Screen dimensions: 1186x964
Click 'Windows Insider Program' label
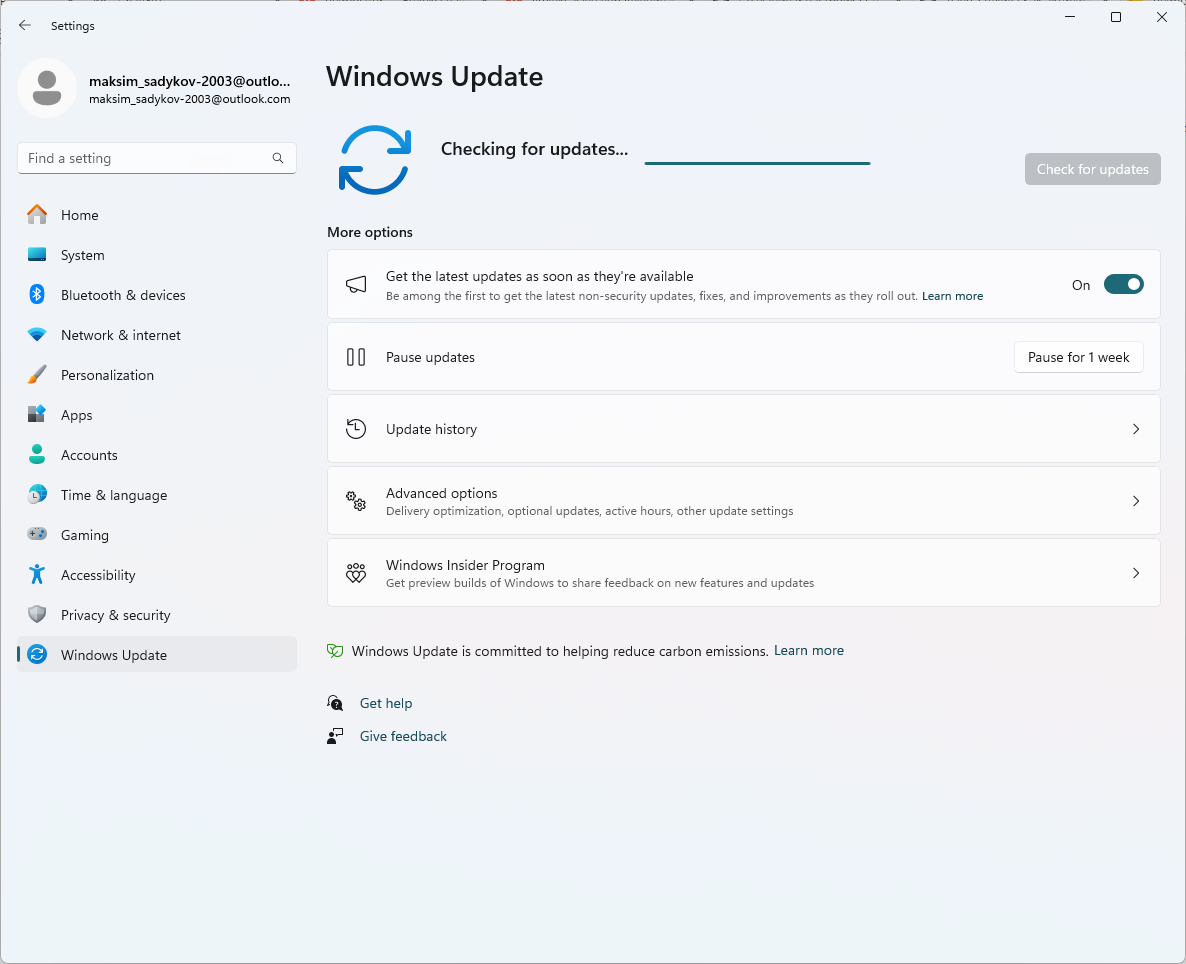465,565
